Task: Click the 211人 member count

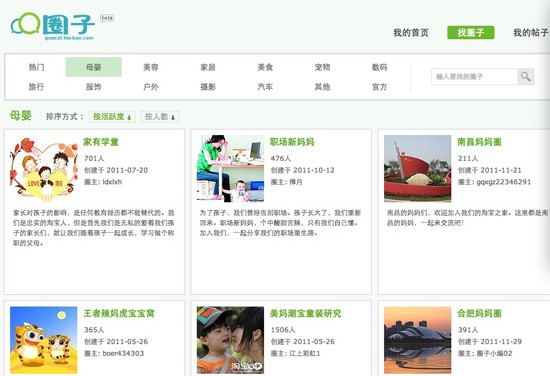Action: (x=468, y=158)
